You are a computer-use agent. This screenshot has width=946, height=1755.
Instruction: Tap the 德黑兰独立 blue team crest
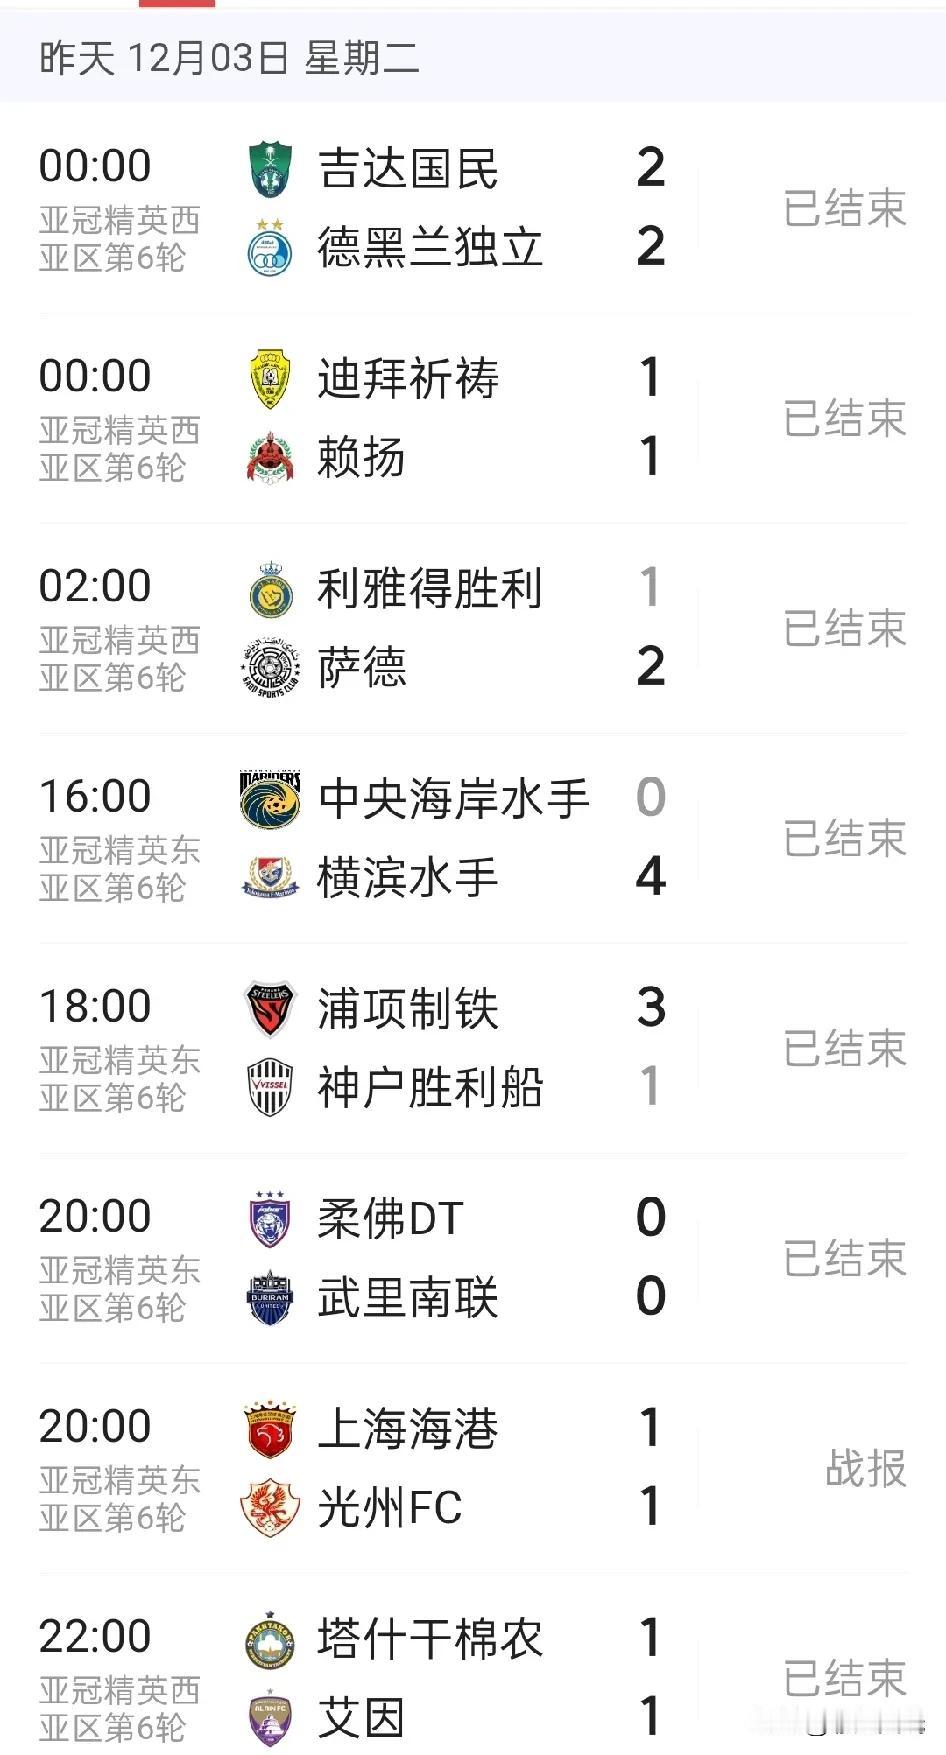coord(270,248)
